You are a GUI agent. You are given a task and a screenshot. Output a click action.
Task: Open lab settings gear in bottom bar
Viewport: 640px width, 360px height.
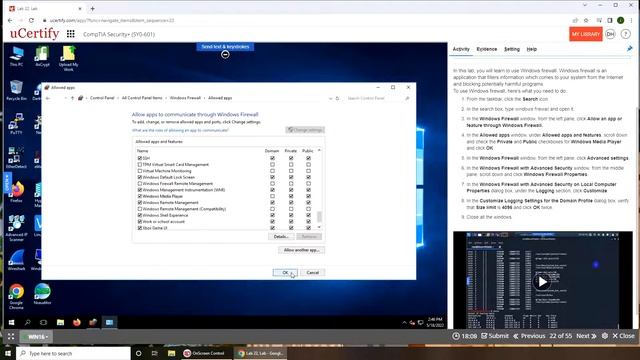click(604, 336)
